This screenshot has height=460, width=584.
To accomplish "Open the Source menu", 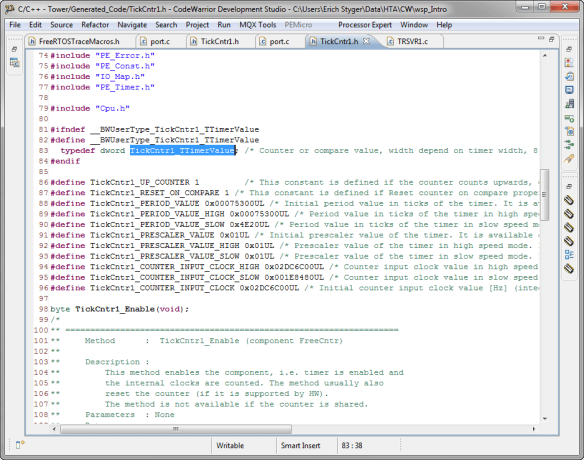I will tap(61, 25).
